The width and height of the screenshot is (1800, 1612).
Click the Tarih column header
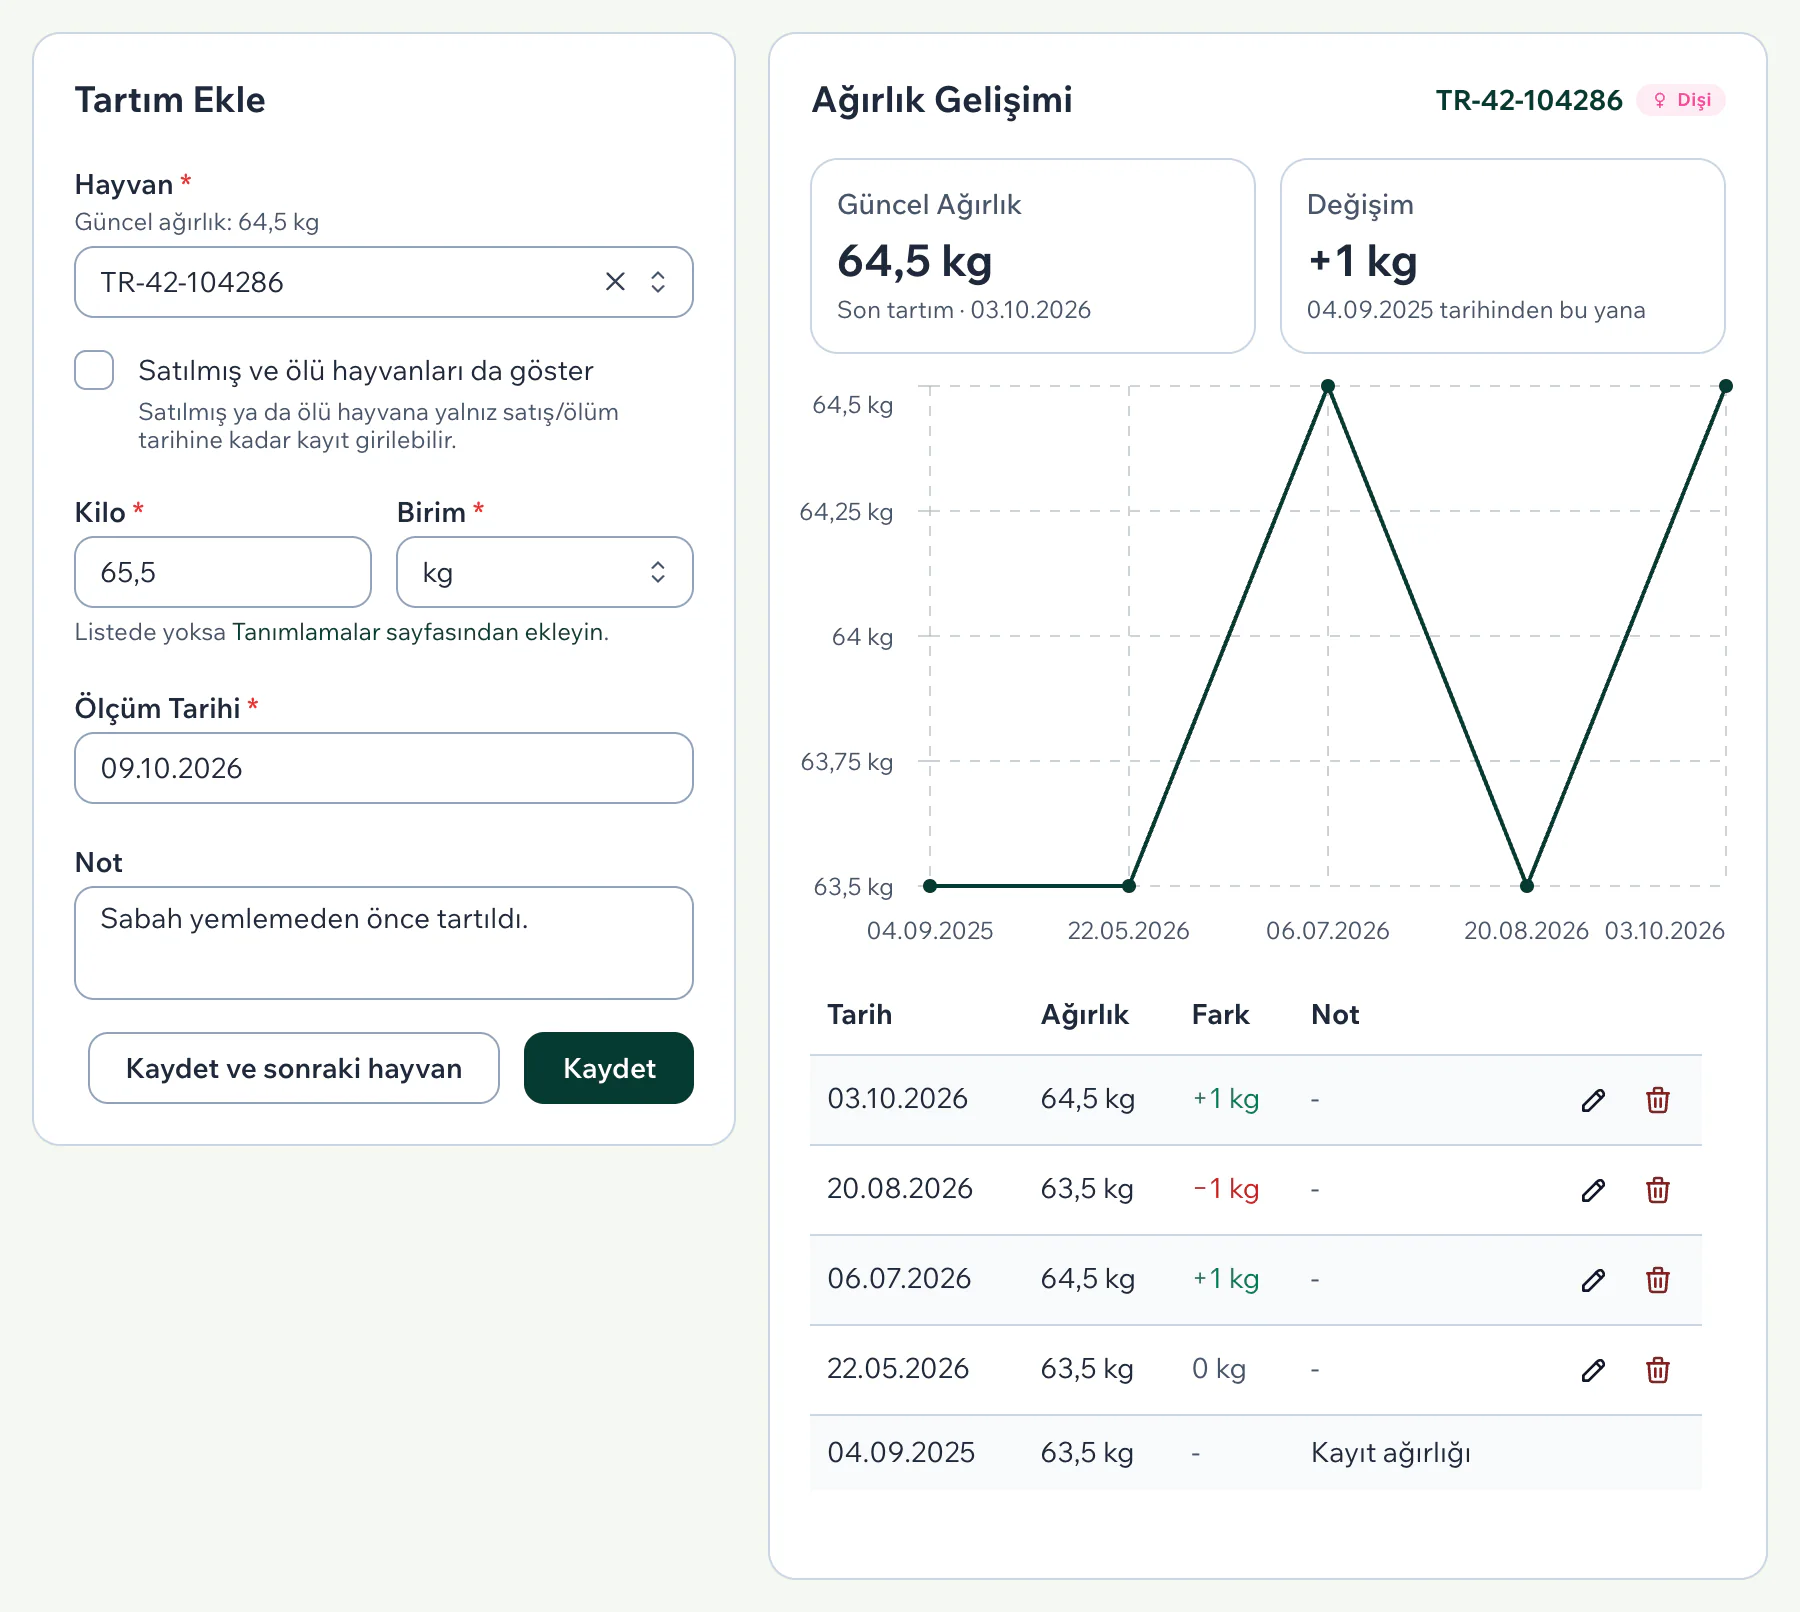[x=860, y=1015]
